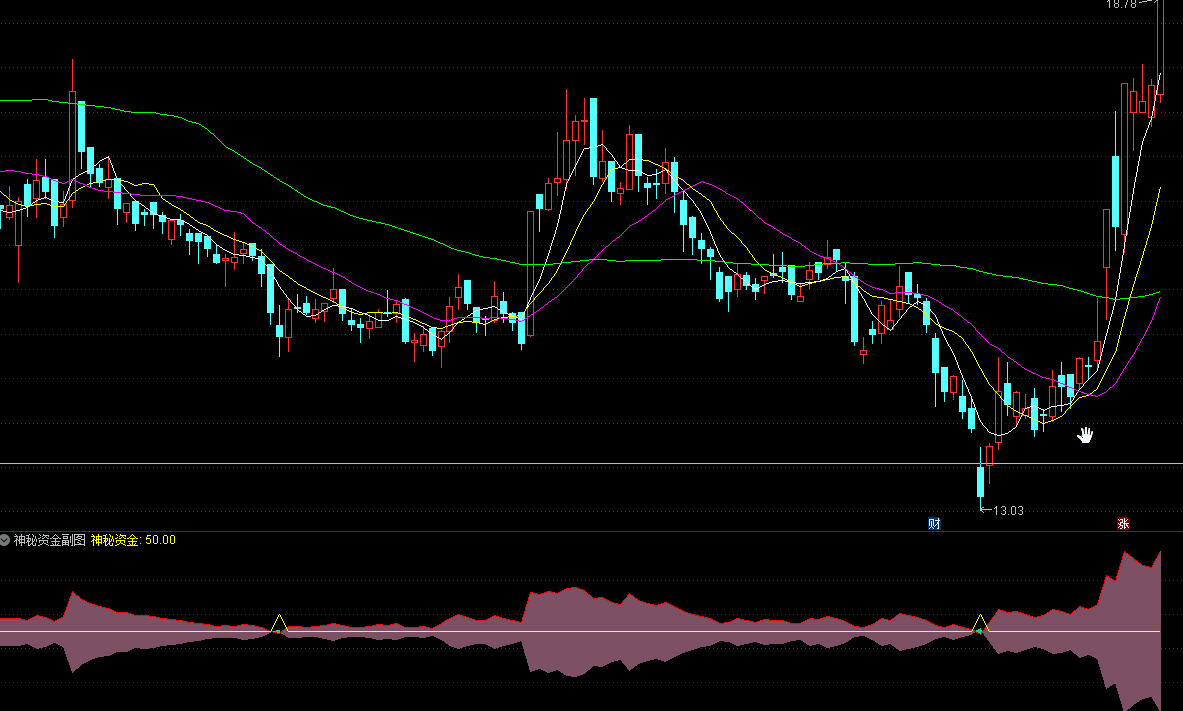Screen dimensions: 1183x711
Task: Click the blue 财 financial info marker
Action: pyautogui.click(x=934, y=524)
